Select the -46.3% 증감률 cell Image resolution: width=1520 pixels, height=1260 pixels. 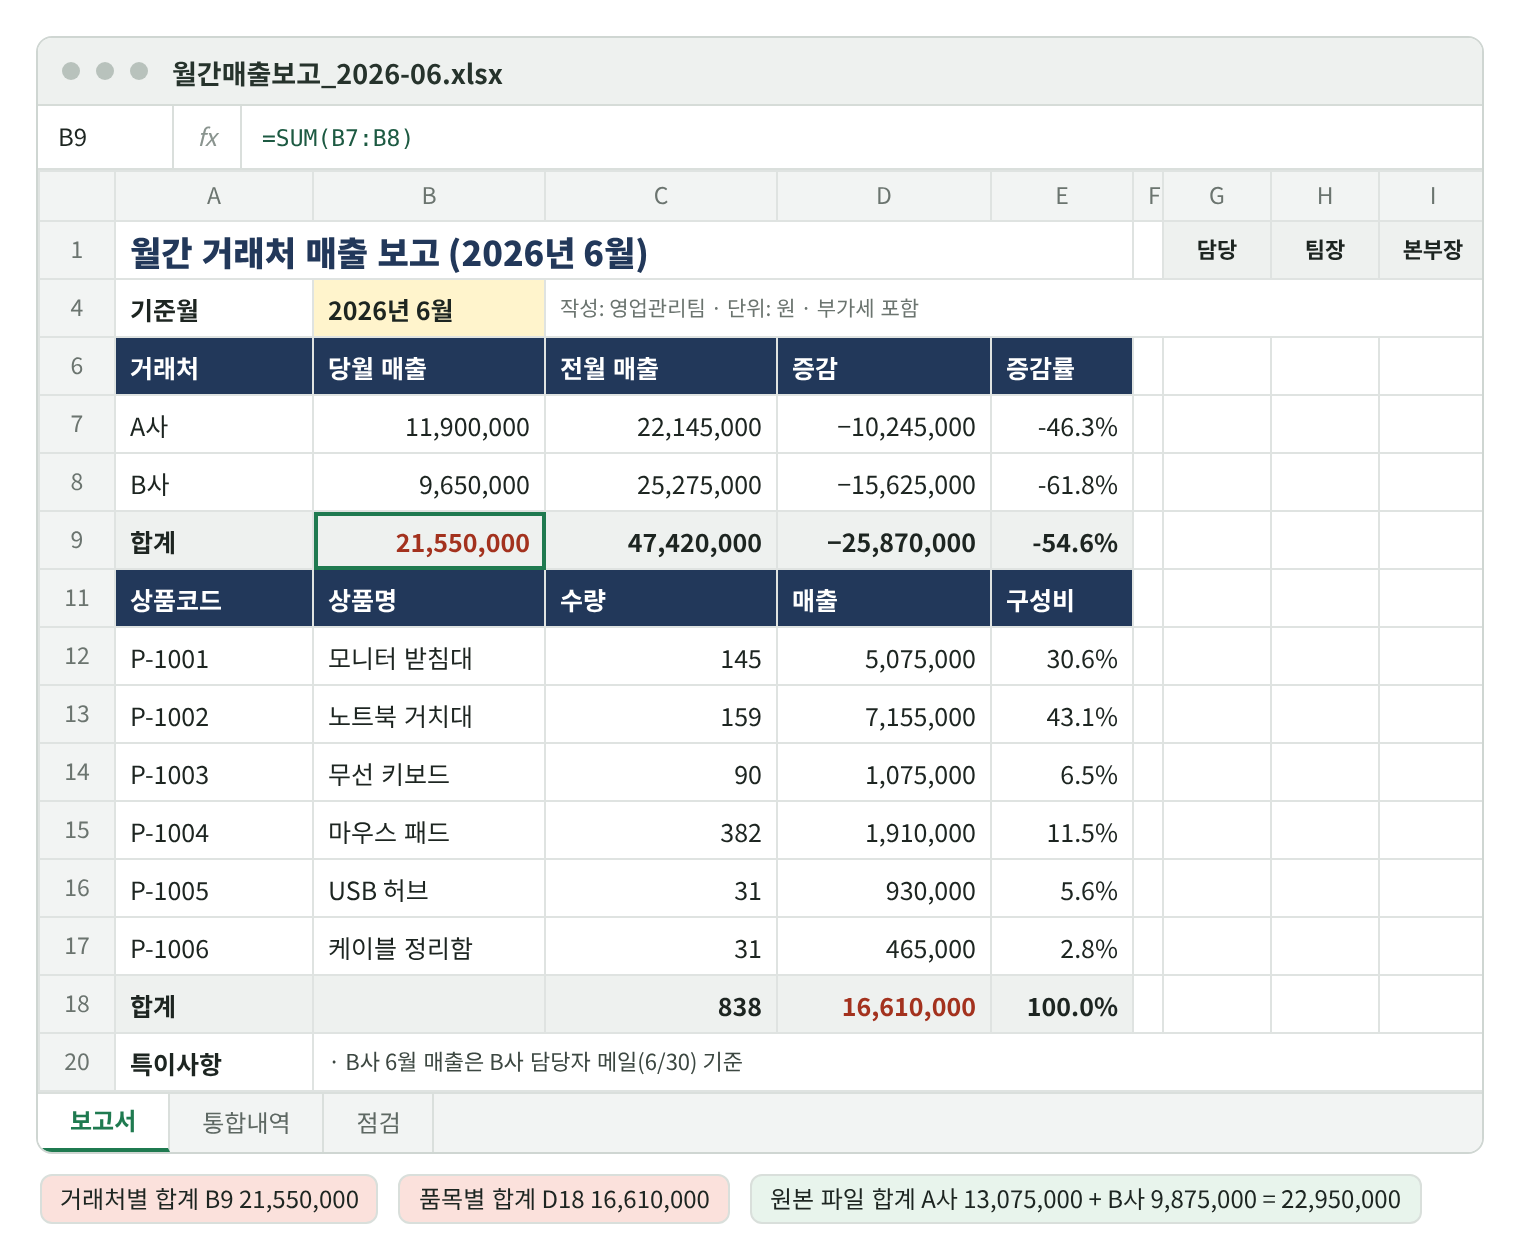[x=1062, y=425]
